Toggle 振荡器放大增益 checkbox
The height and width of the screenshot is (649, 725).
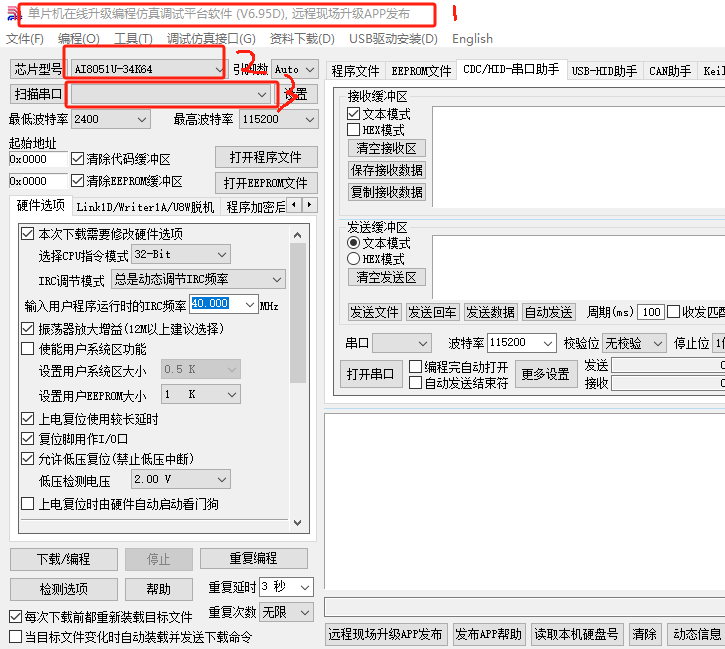[x=27, y=329]
